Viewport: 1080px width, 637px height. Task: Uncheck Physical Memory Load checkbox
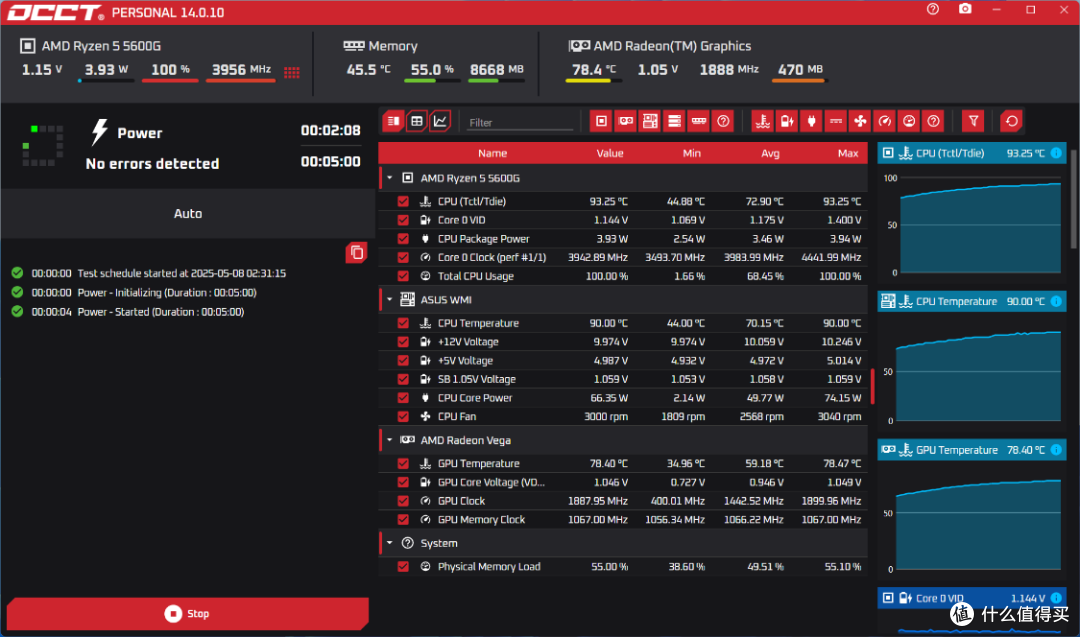(x=403, y=566)
